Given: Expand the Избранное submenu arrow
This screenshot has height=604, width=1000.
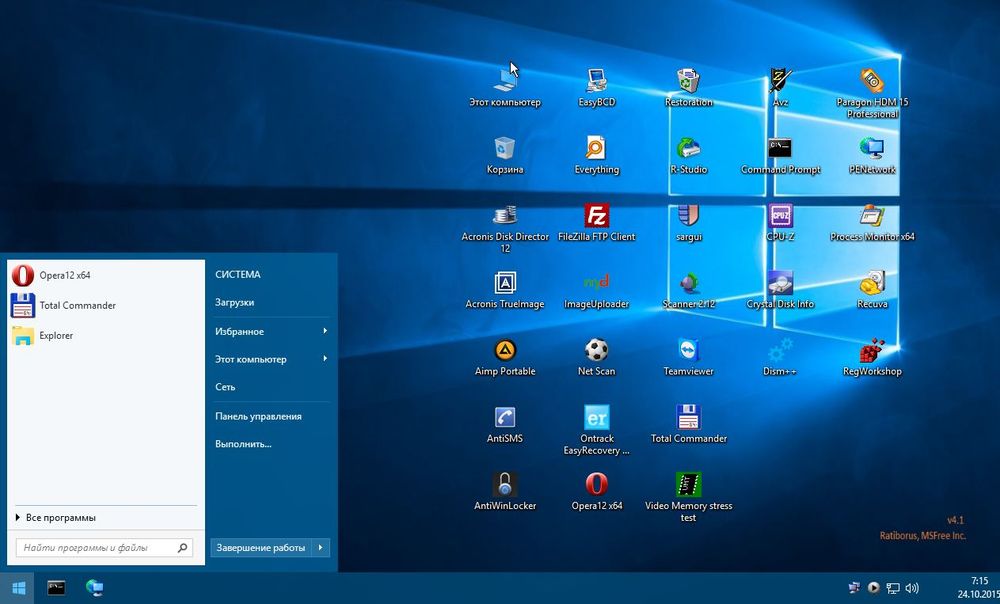Looking at the screenshot, I should pyautogui.click(x=325, y=331).
